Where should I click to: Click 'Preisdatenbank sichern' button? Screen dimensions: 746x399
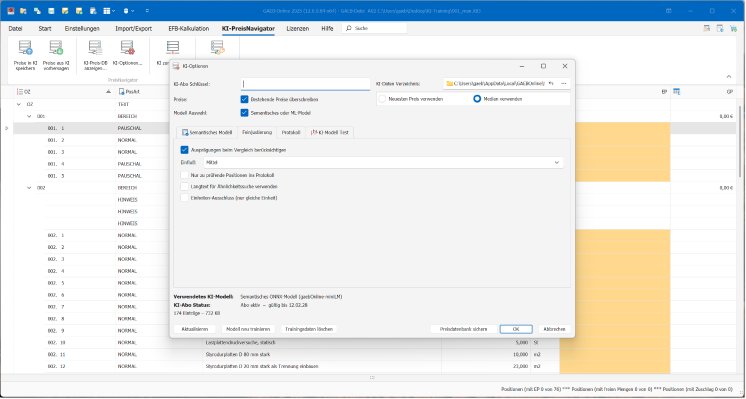point(463,329)
